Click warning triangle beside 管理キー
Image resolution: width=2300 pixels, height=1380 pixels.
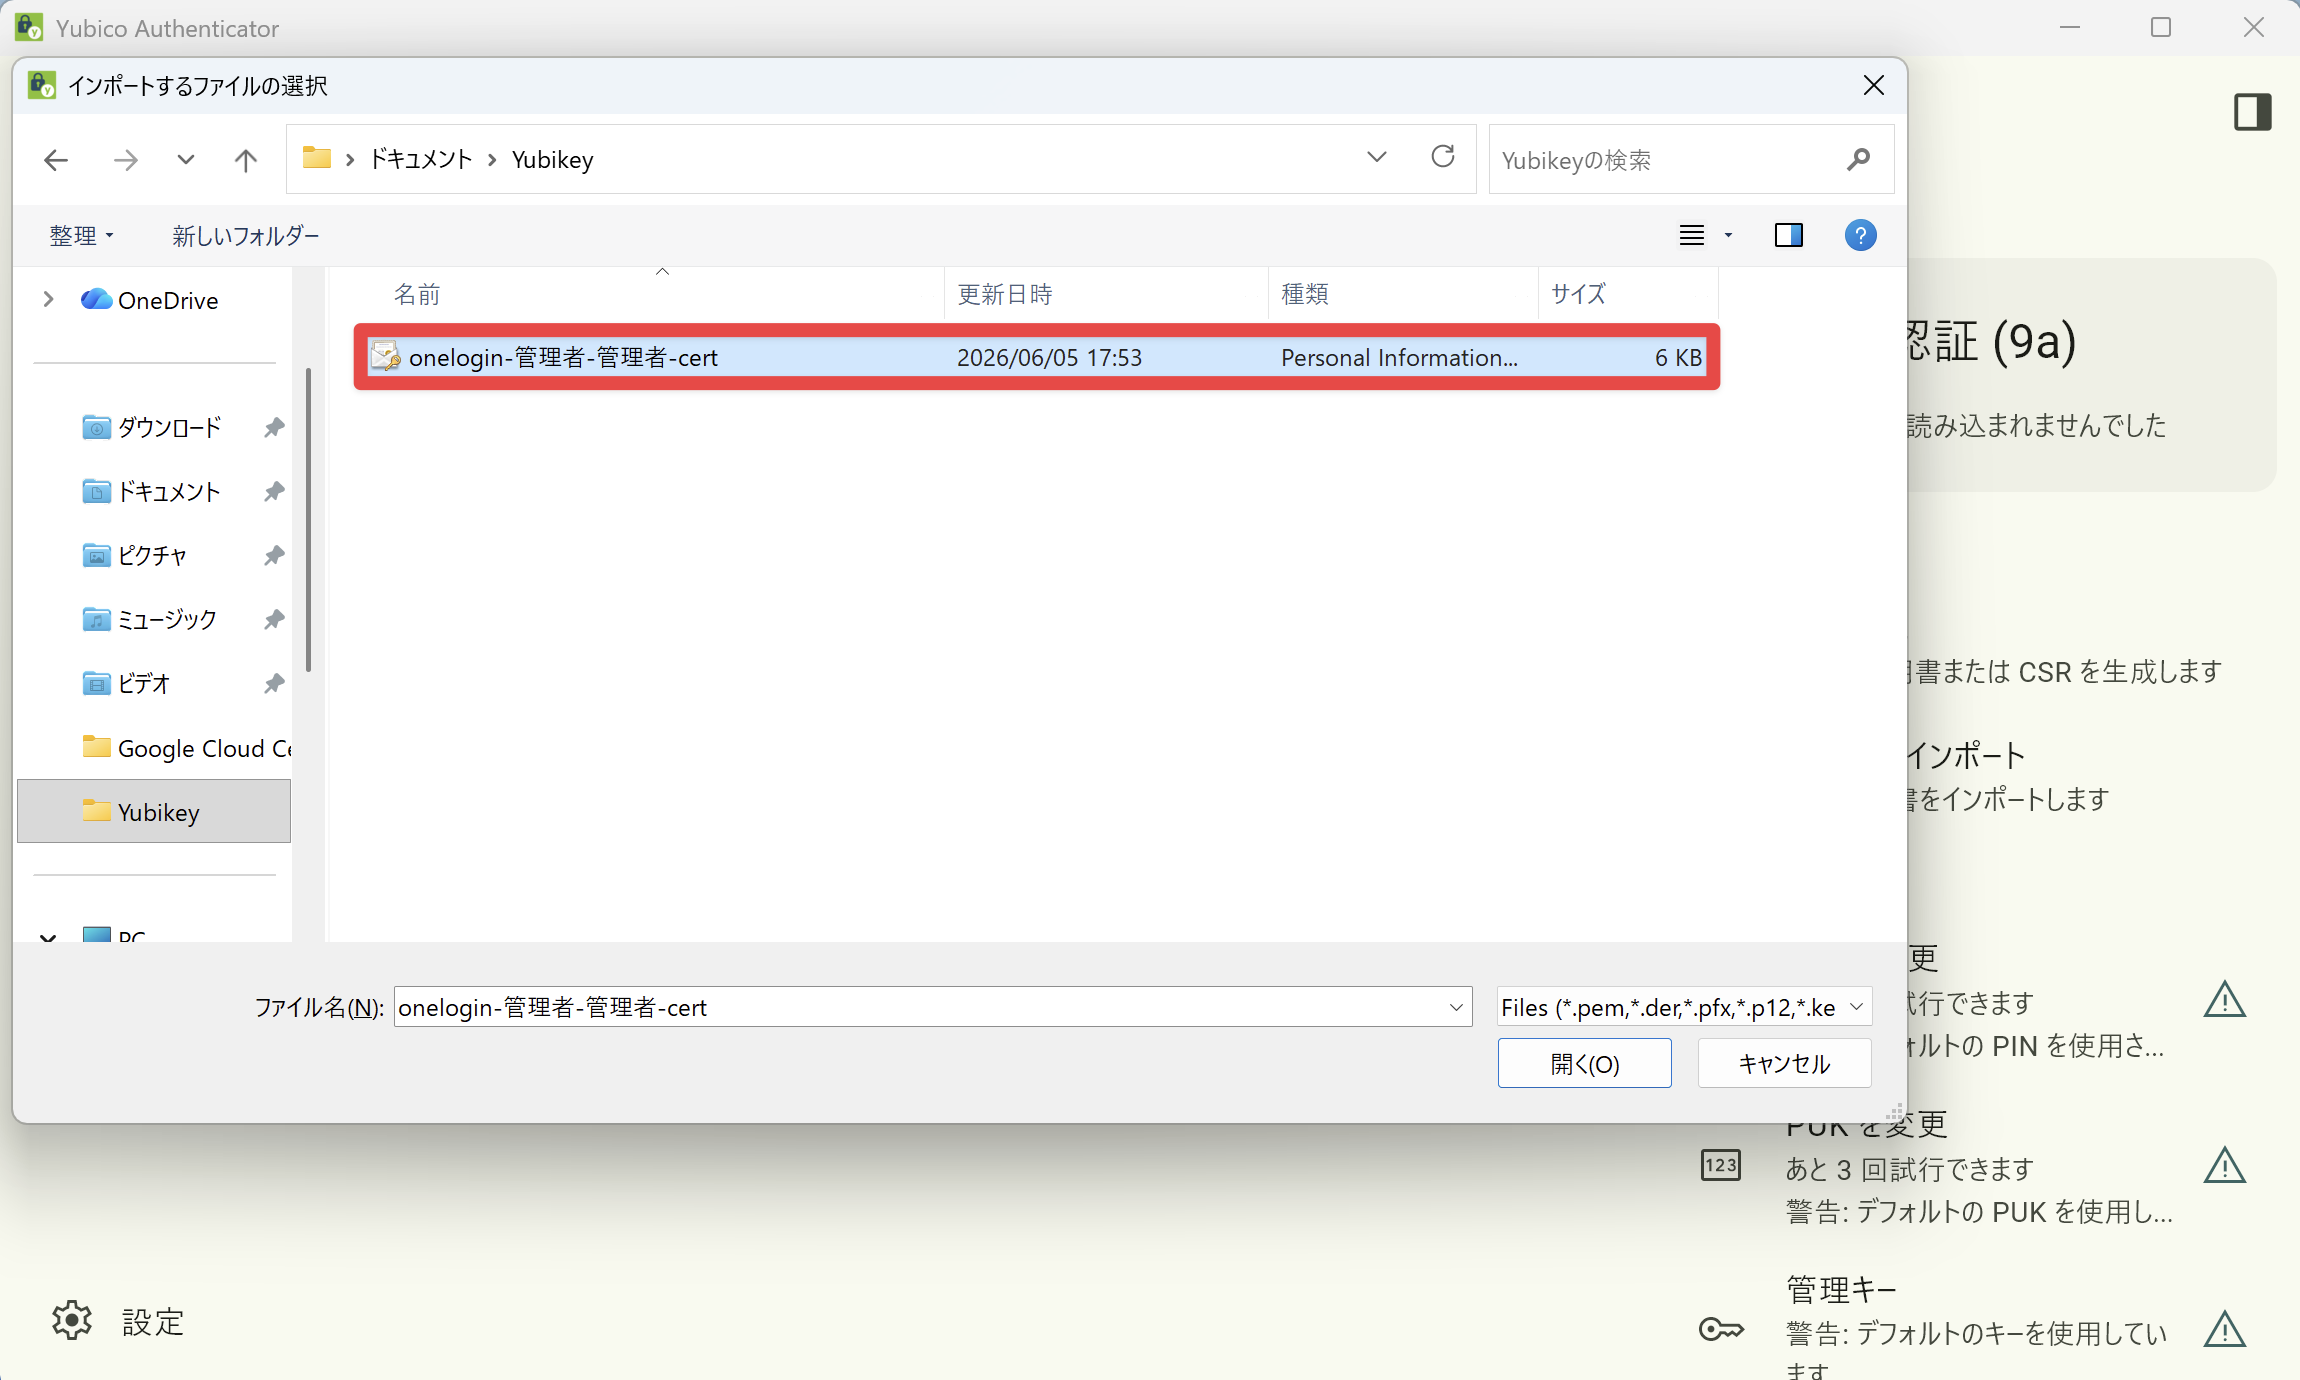(2225, 1329)
